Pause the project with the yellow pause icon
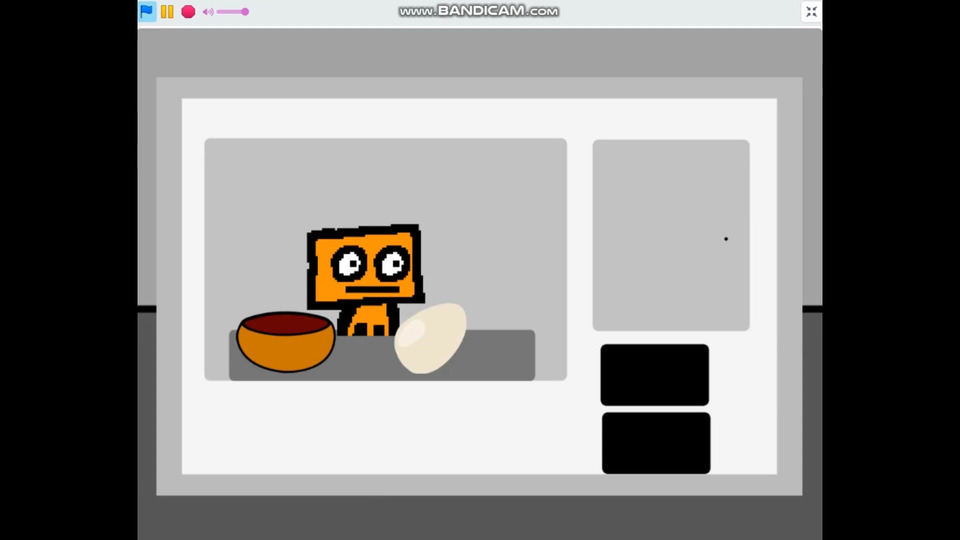 [x=167, y=11]
